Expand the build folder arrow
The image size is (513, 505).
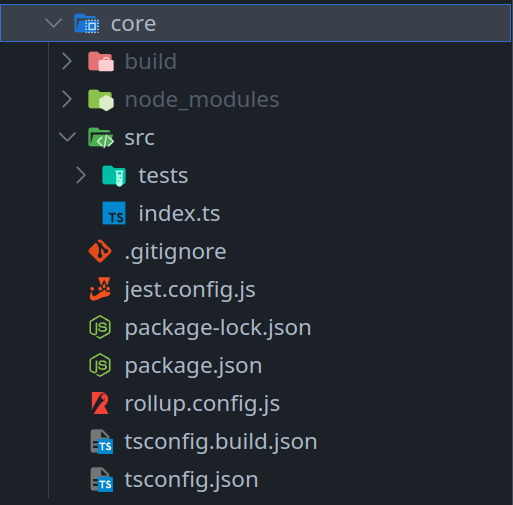coord(67,61)
